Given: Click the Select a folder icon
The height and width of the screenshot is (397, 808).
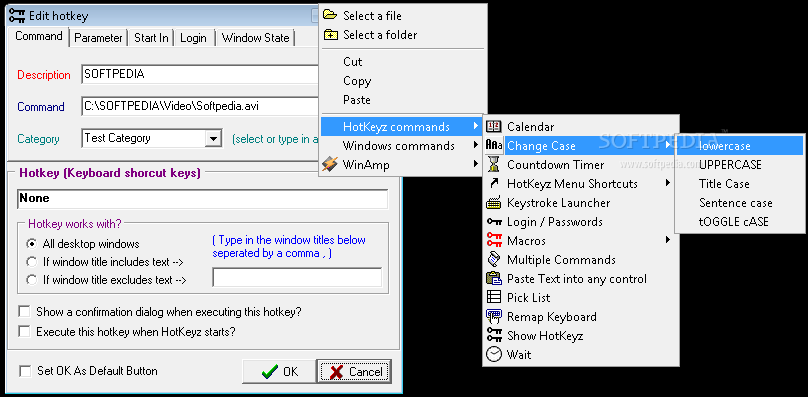Looking at the screenshot, I should (330, 35).
